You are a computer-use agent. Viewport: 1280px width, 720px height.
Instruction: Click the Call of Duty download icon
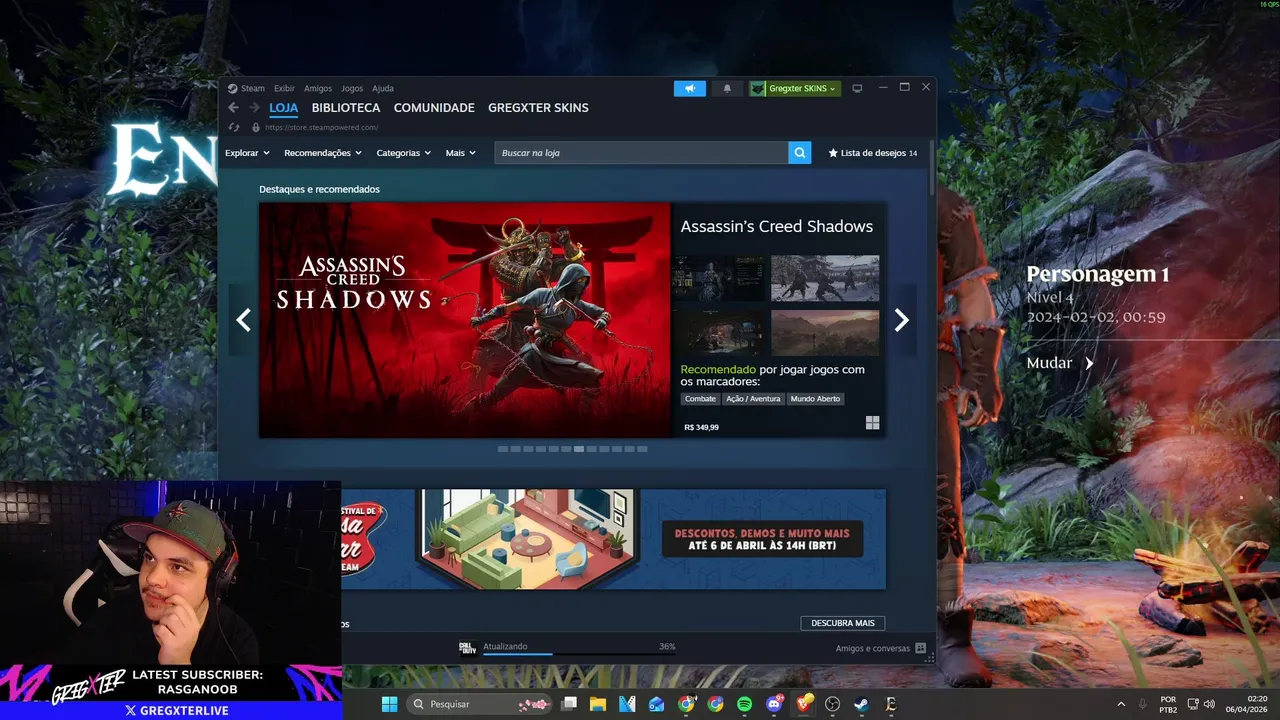point(466,648)
